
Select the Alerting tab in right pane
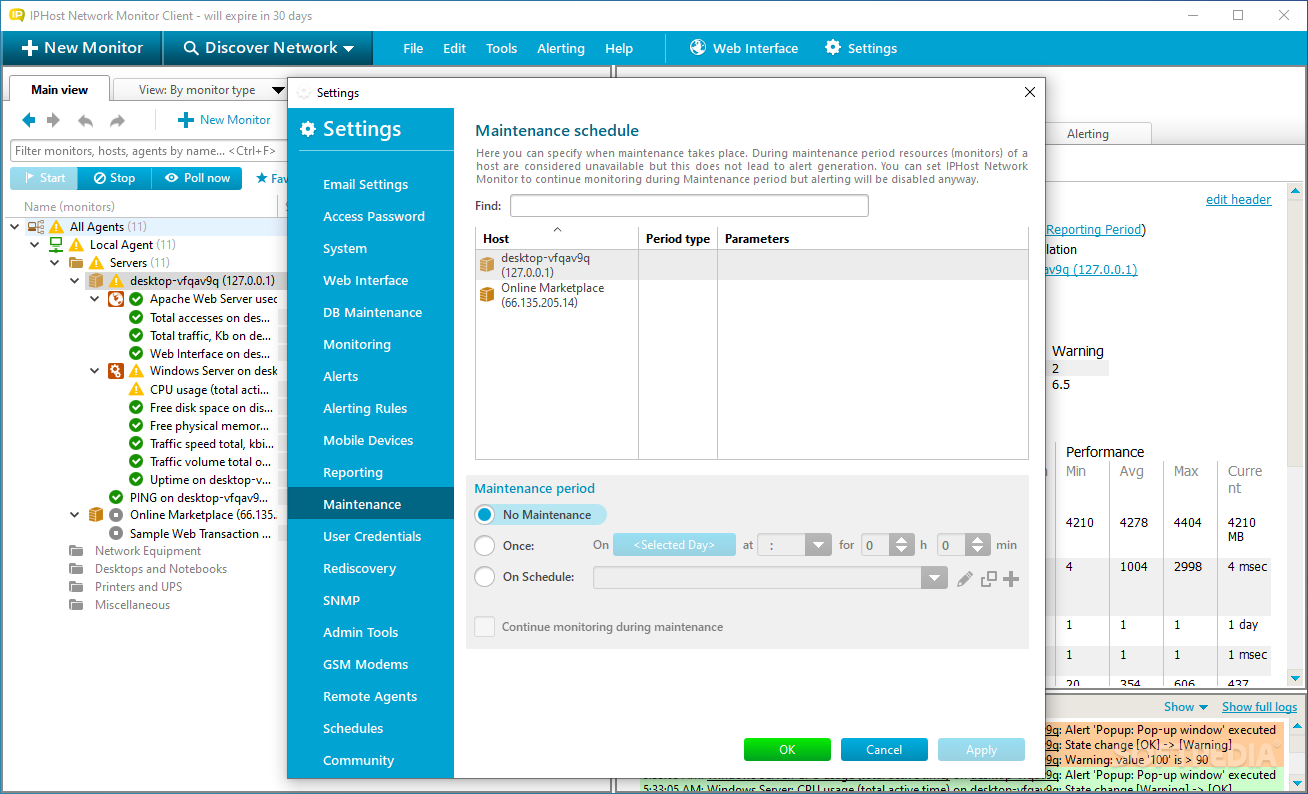[1088, 133]
